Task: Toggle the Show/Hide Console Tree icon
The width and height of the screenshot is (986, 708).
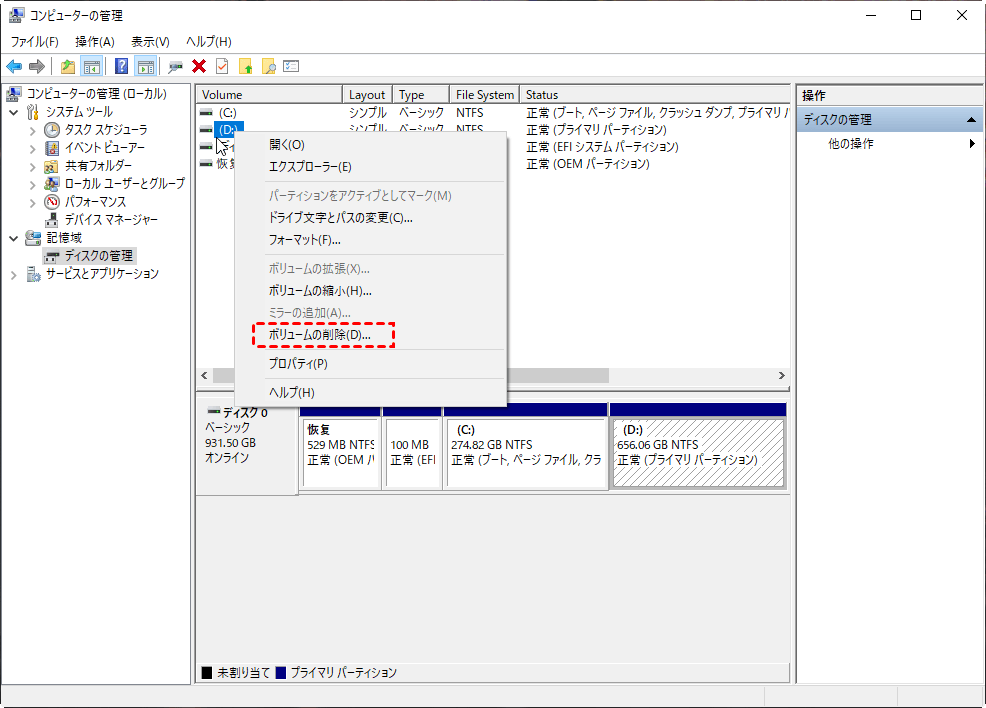Action: (x=91, y=66)
